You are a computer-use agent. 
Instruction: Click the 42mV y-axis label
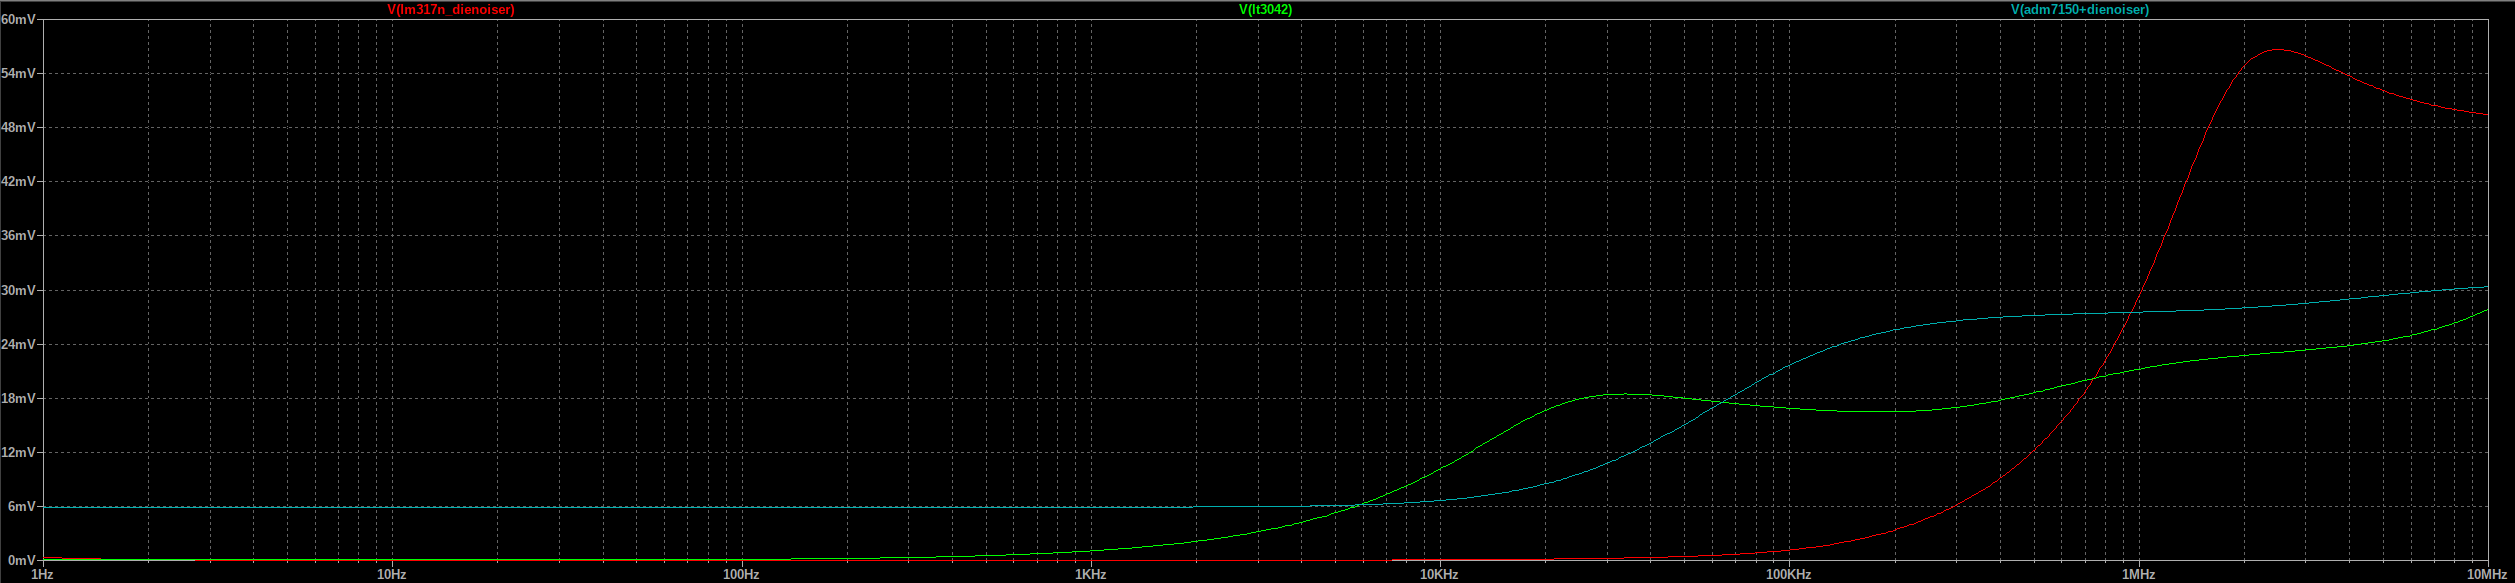[x=19, y=181]
